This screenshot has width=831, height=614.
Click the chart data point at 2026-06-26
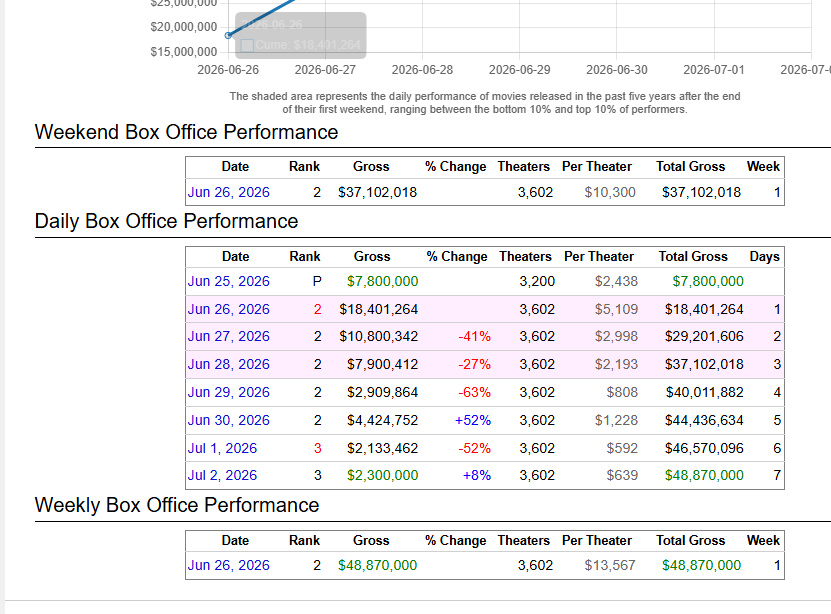[x=228, y=35]
